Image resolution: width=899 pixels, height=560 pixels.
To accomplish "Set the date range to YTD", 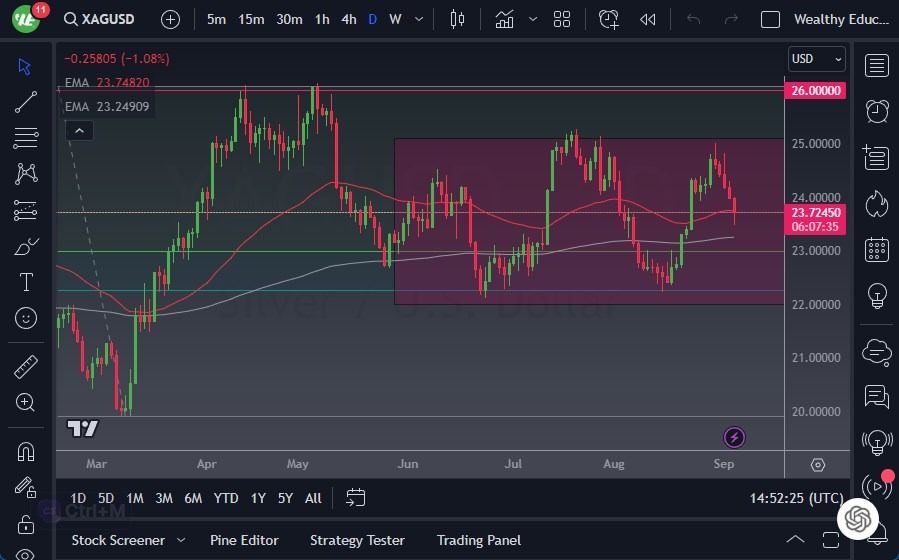I will pos(226,498).
